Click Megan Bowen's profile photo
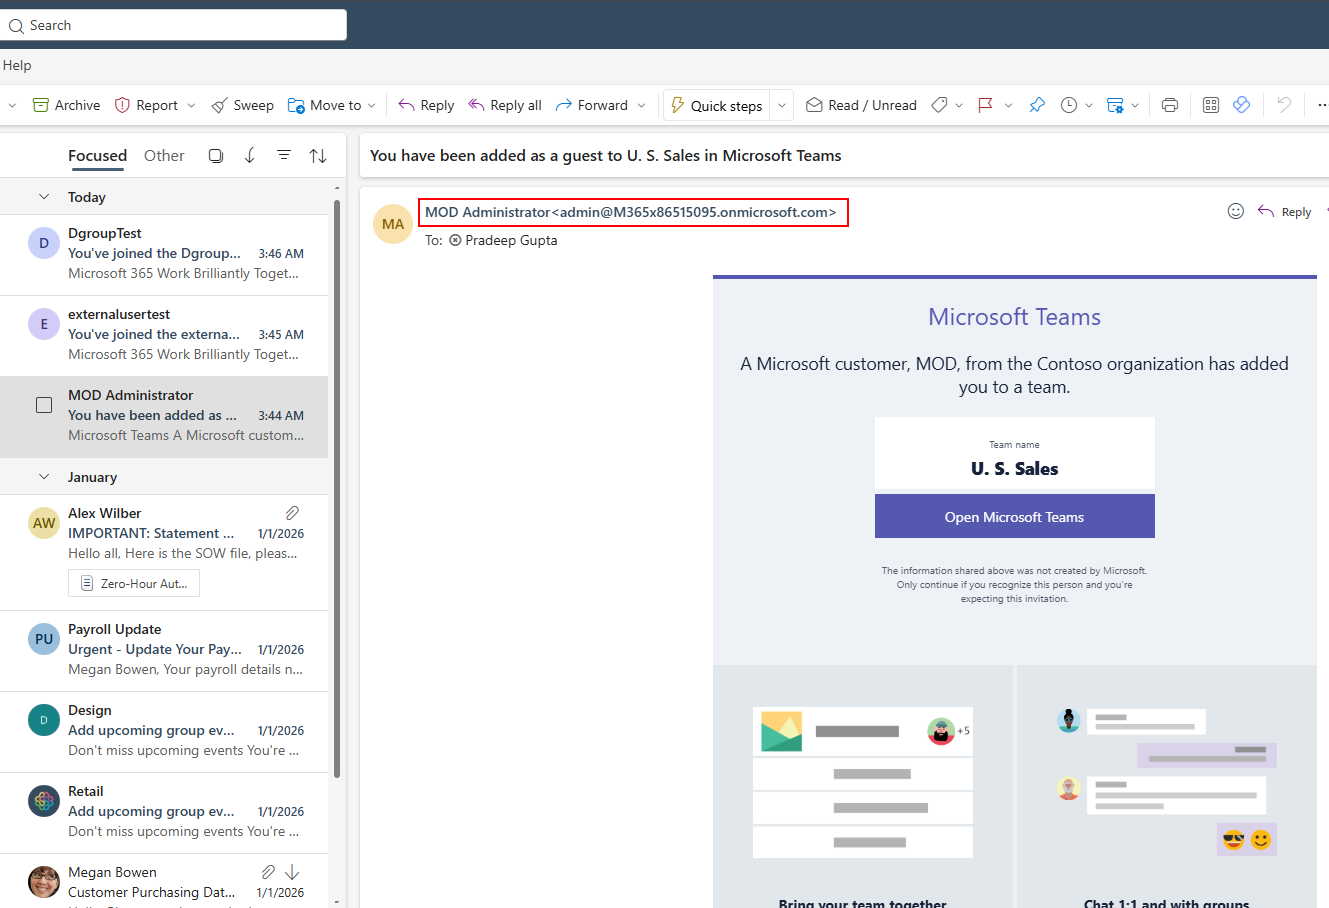Image resolution: width=1329 pixels, height=908 pixels. click(44, 882)
